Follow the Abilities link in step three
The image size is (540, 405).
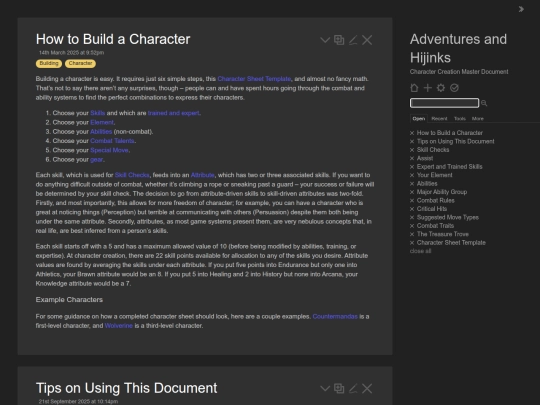click(101, 132)
